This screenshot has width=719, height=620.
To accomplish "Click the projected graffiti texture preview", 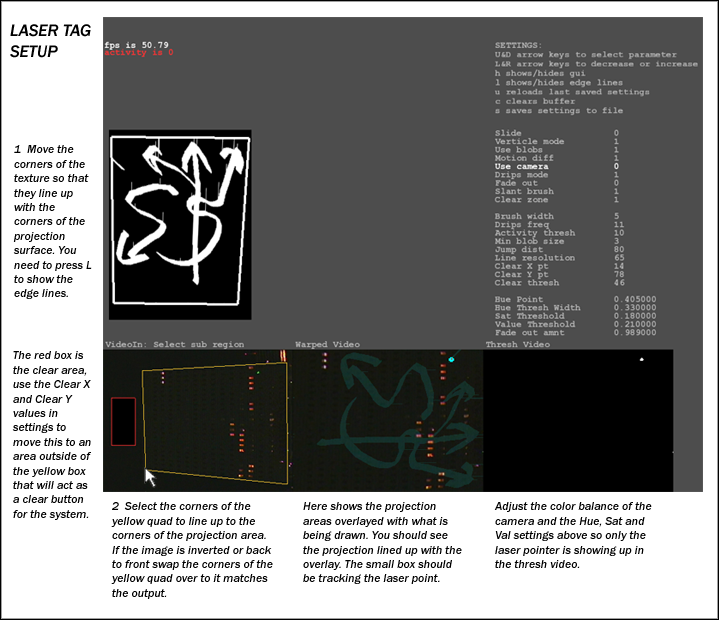I will tap(180, 225).
